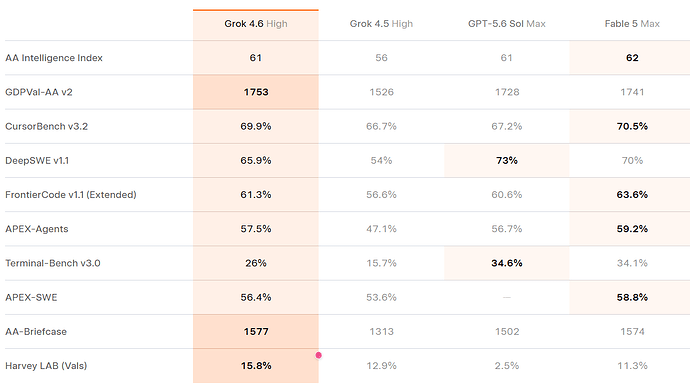Click the 62 Intelligence Index cell for Fable
The image size is (690, 387).
[632, 58]
